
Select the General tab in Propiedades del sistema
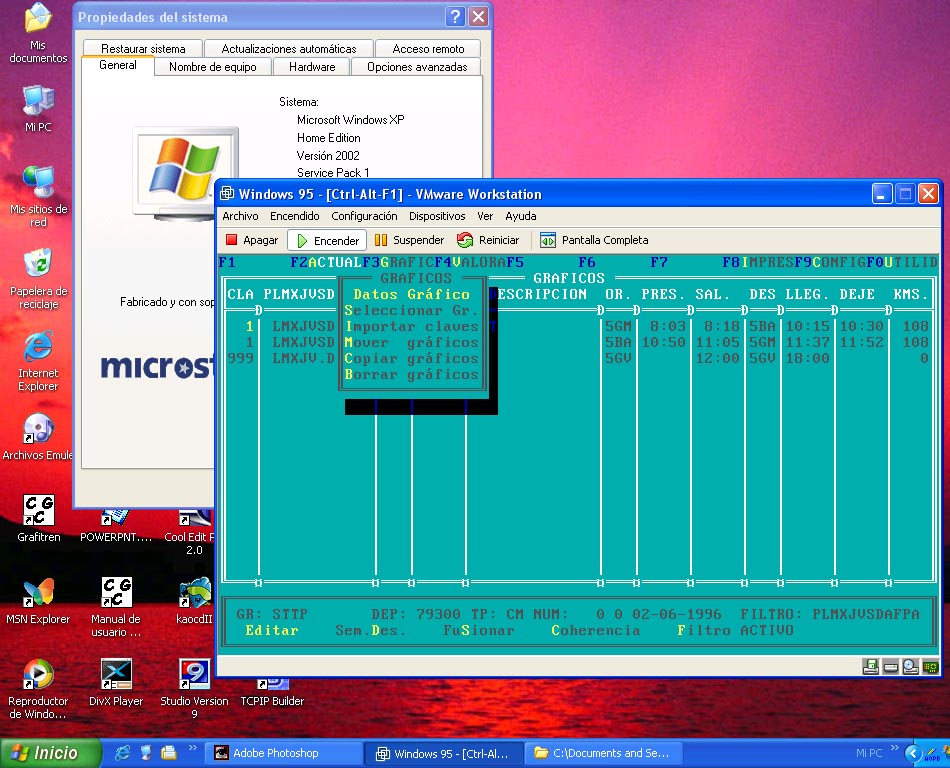click(118, 65)
